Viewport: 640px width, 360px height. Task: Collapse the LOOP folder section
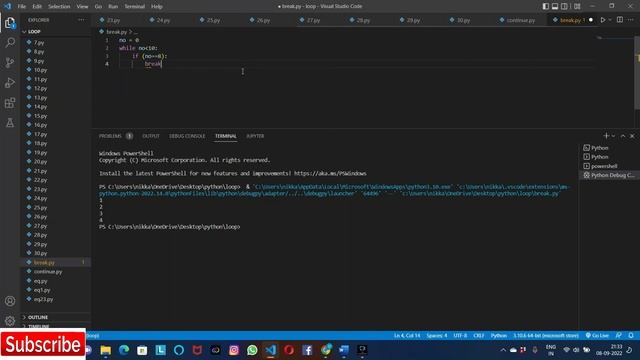click(34, 31)
